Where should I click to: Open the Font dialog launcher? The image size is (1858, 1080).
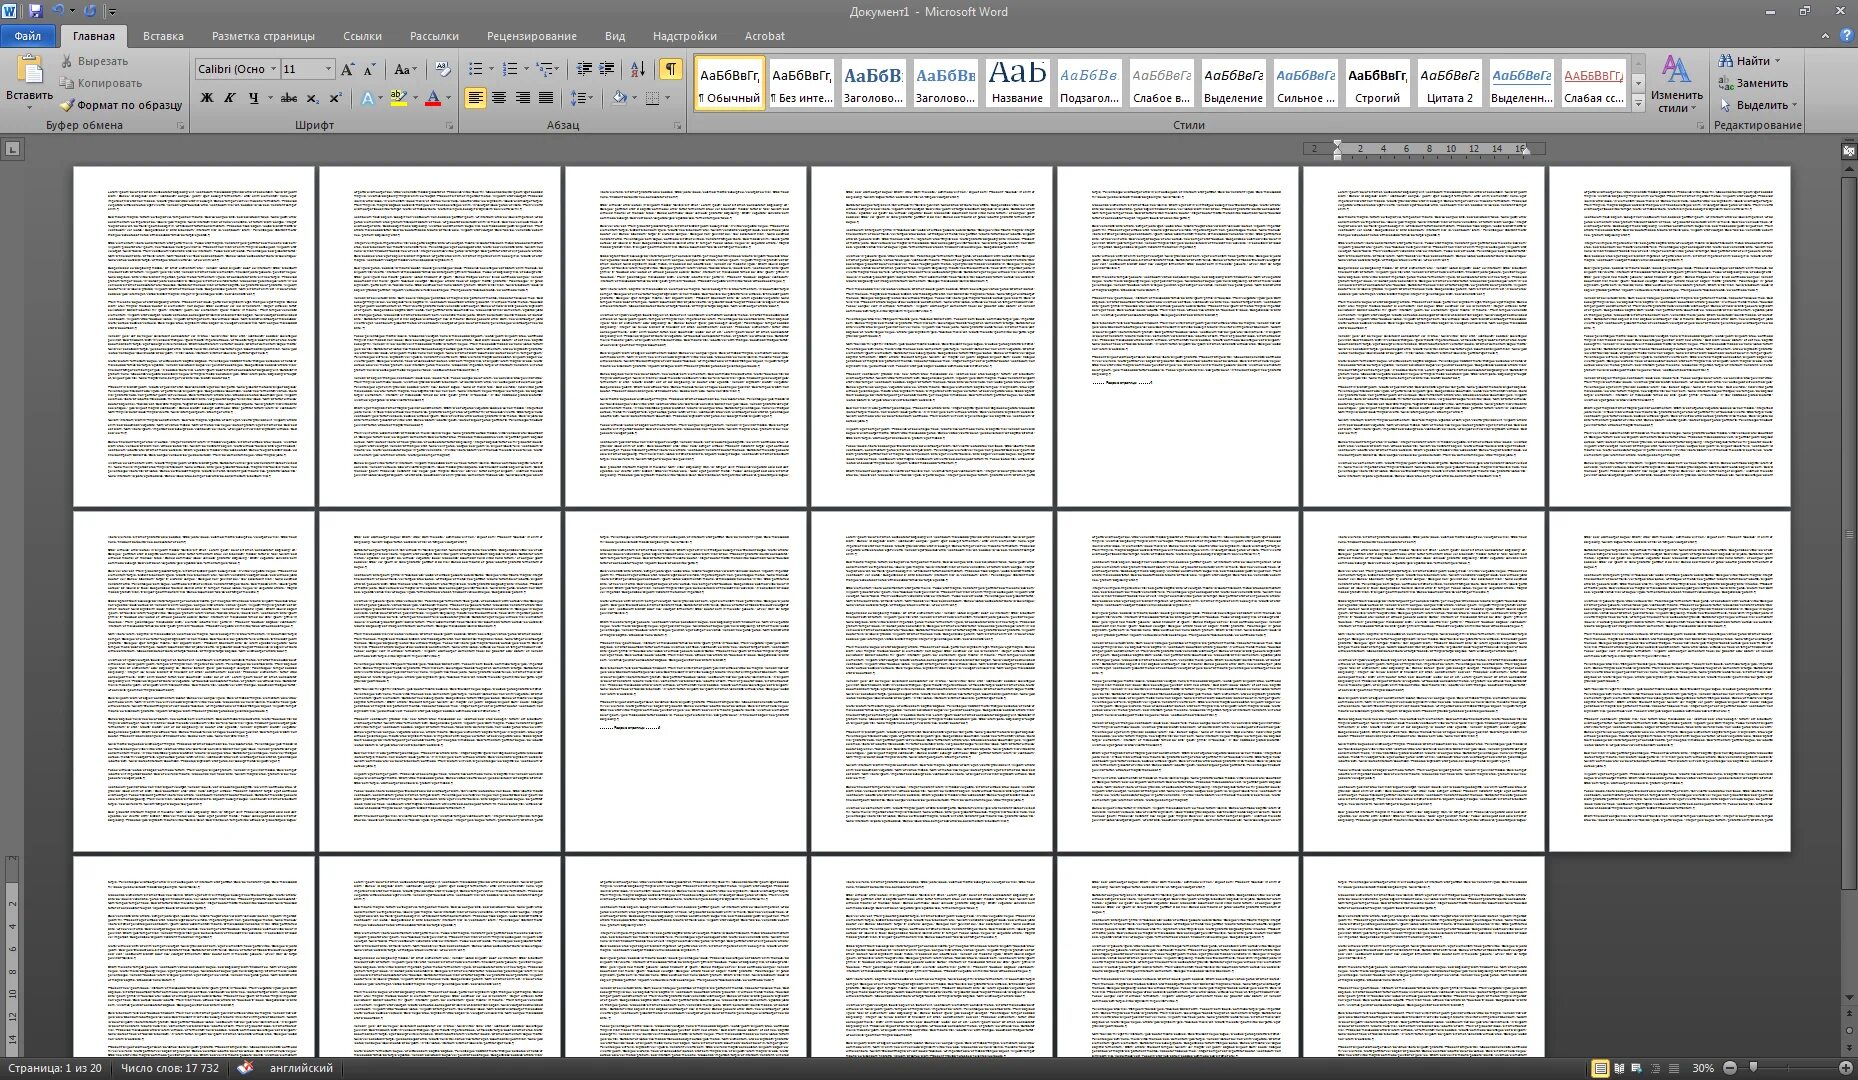tap(450, 126)
